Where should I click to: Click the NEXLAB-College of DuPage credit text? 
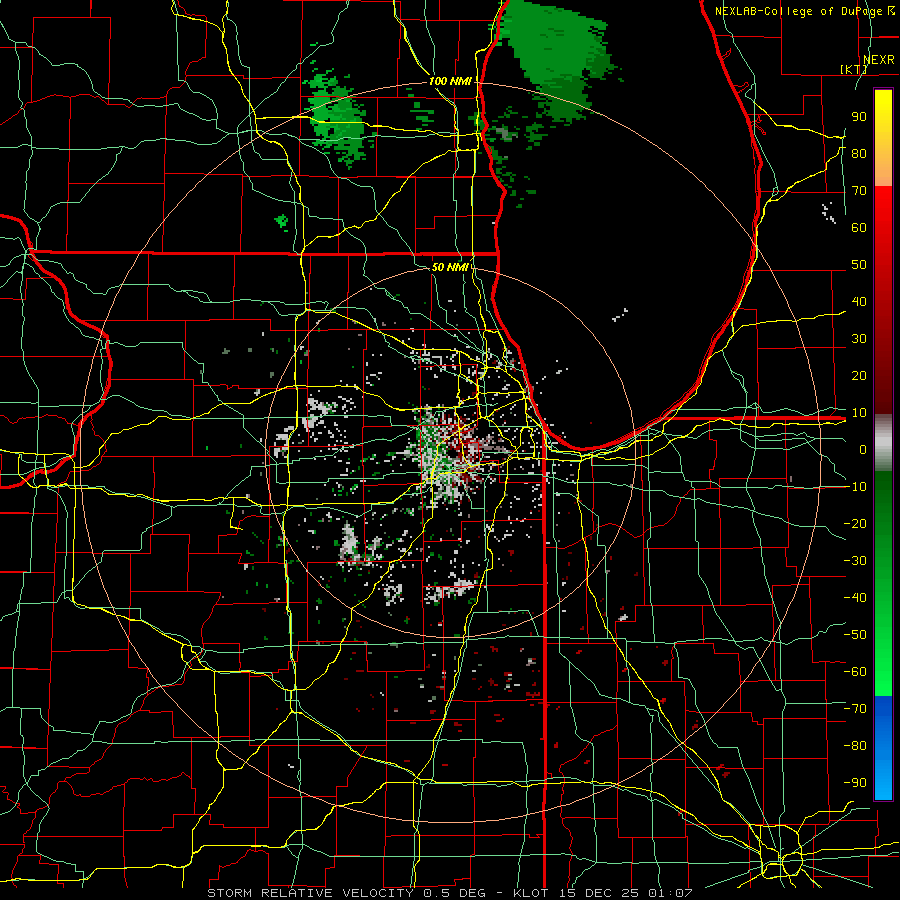point(804,11)
